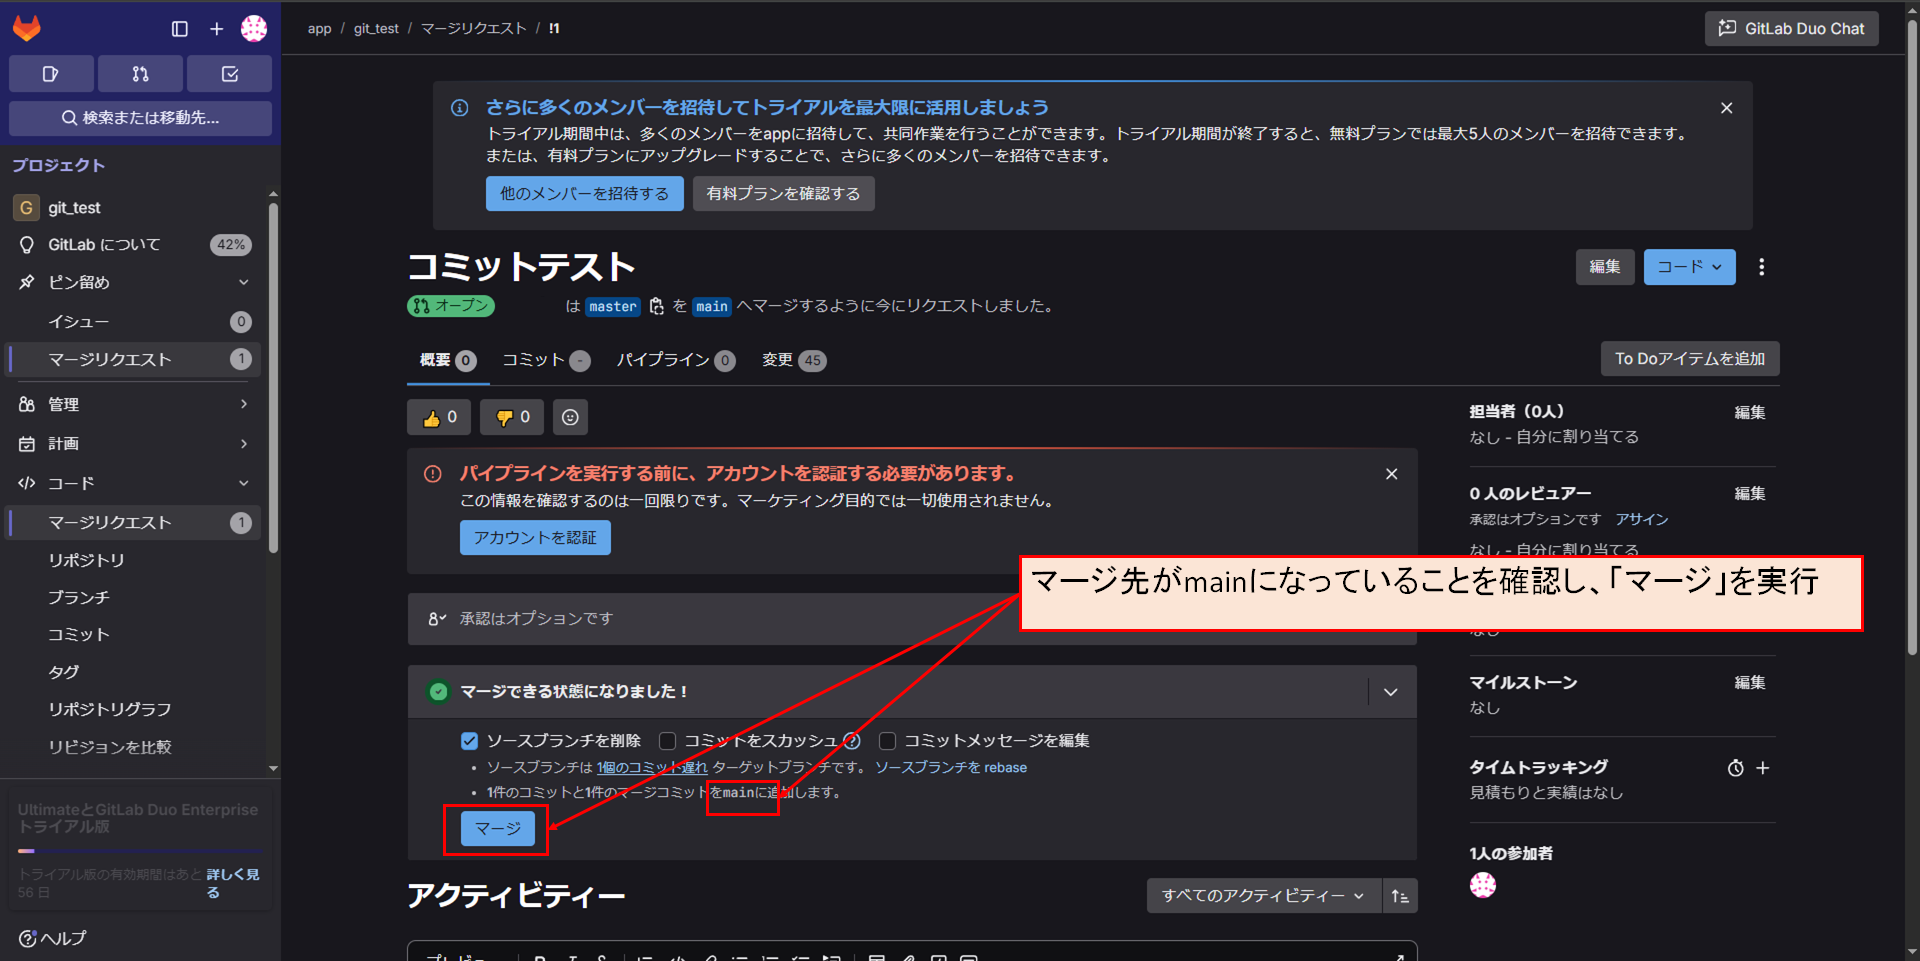The image size is (1920, 961).
Task: Open GitLab について learning item
Action: pos(135,245)
